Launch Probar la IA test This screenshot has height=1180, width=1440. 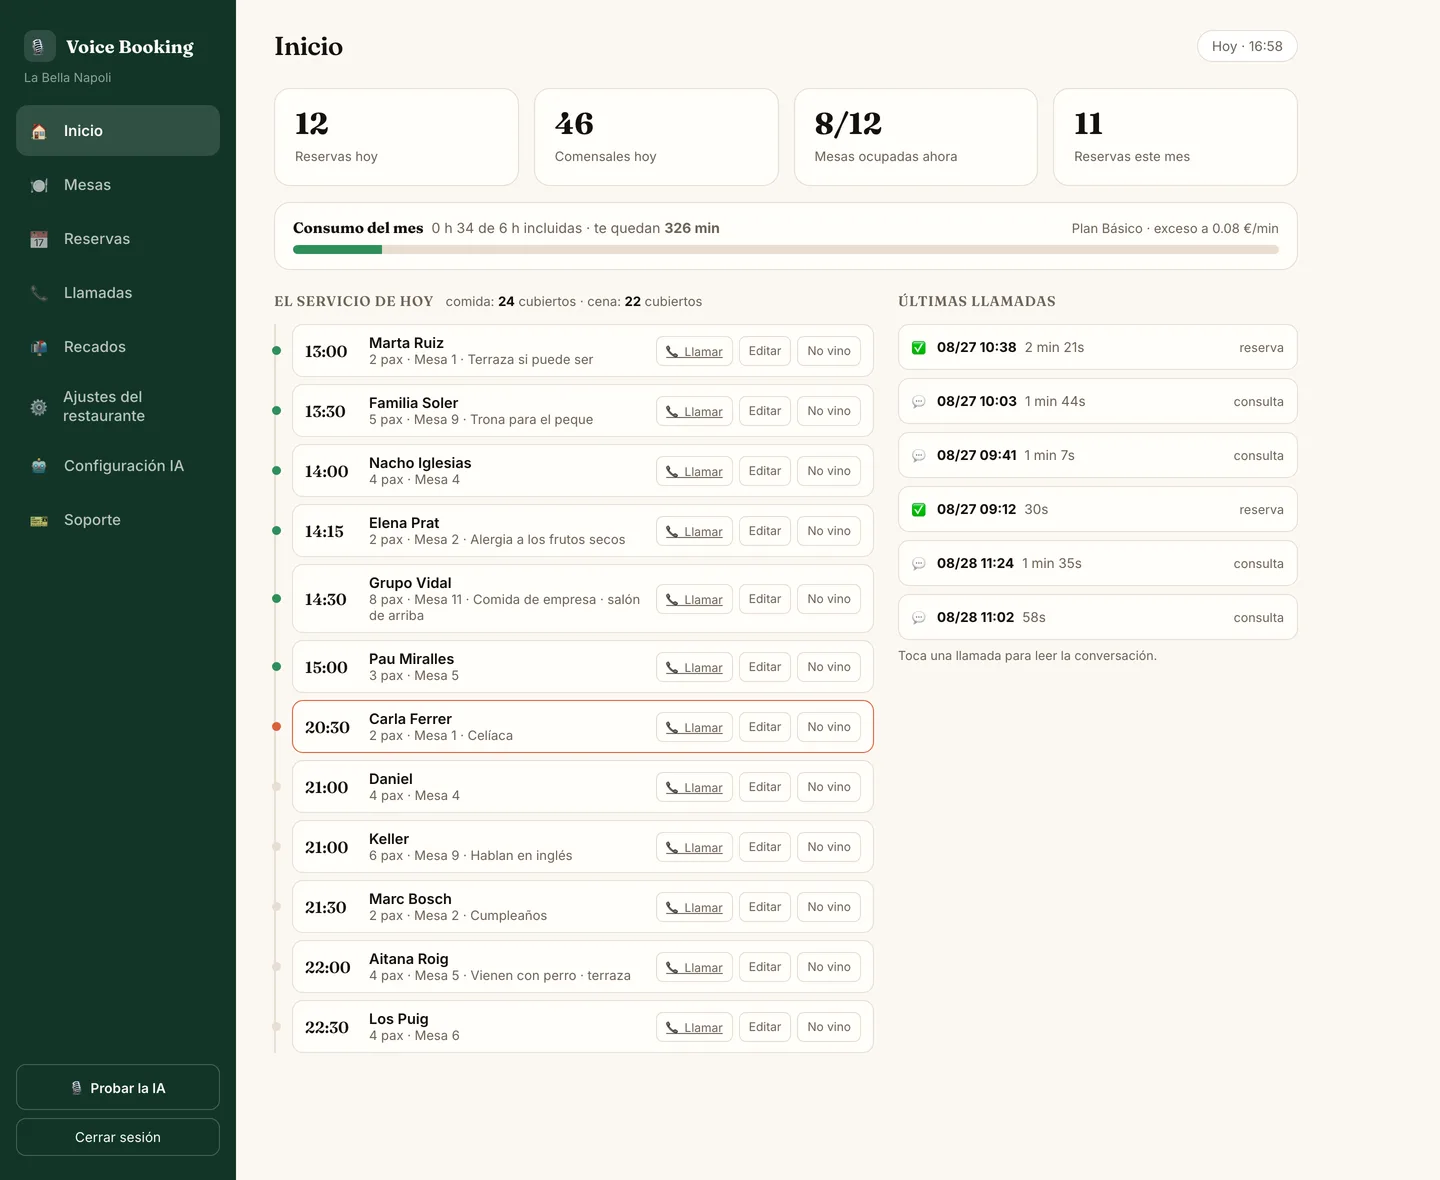click(118, 1087)
